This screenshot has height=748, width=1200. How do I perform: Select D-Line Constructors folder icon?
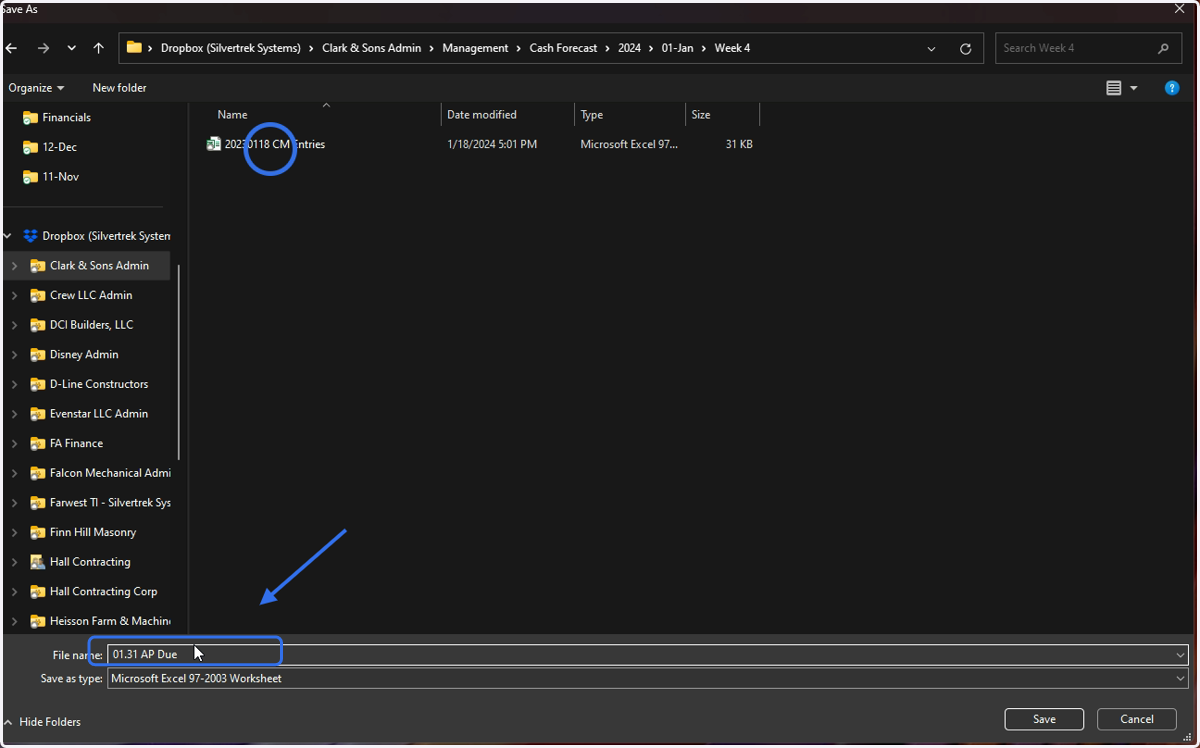pos(38,384)
